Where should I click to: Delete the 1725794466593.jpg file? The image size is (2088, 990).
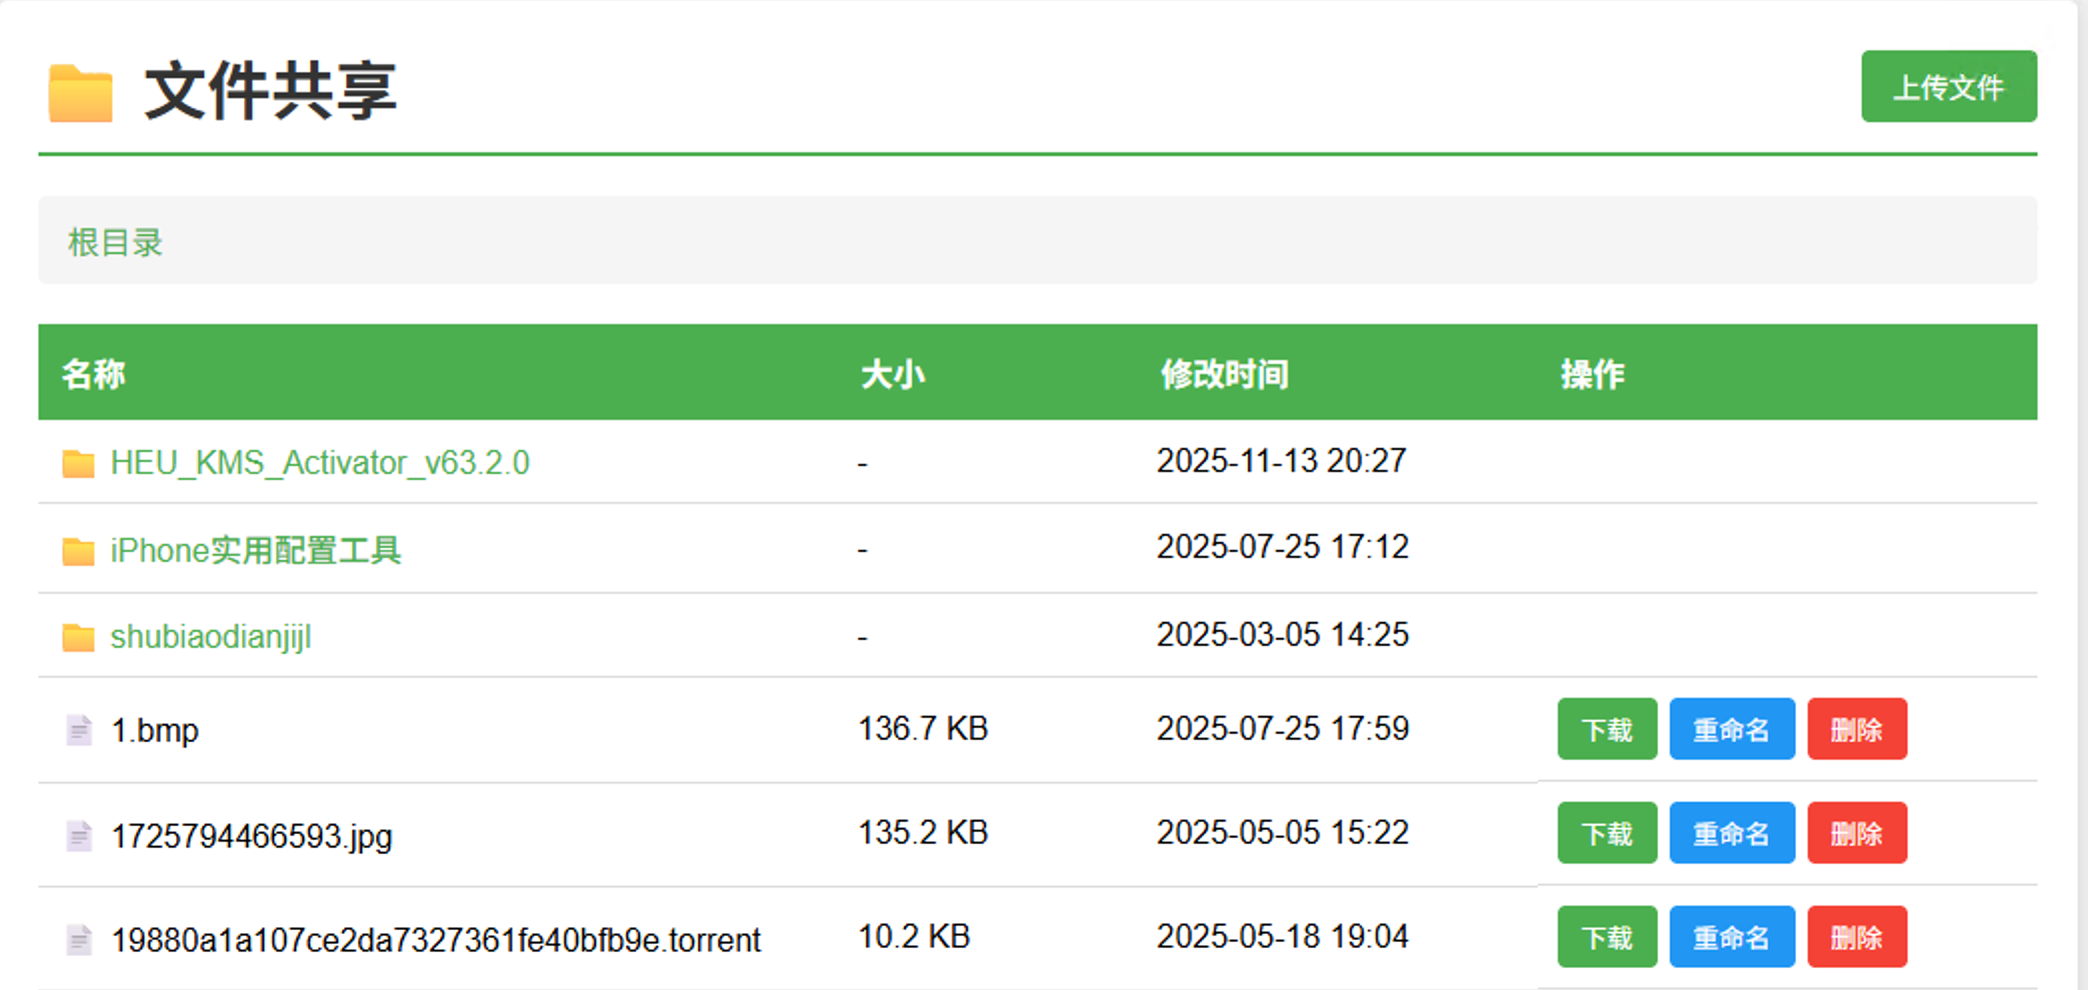tap(1856, 833)
